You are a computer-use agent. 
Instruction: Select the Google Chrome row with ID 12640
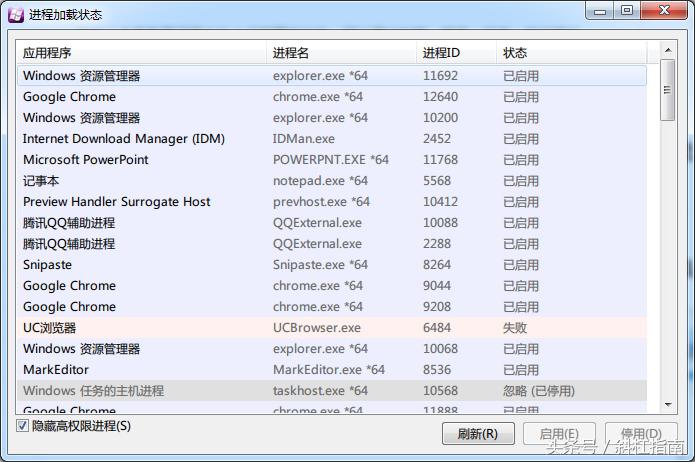(x=332, y=97)
